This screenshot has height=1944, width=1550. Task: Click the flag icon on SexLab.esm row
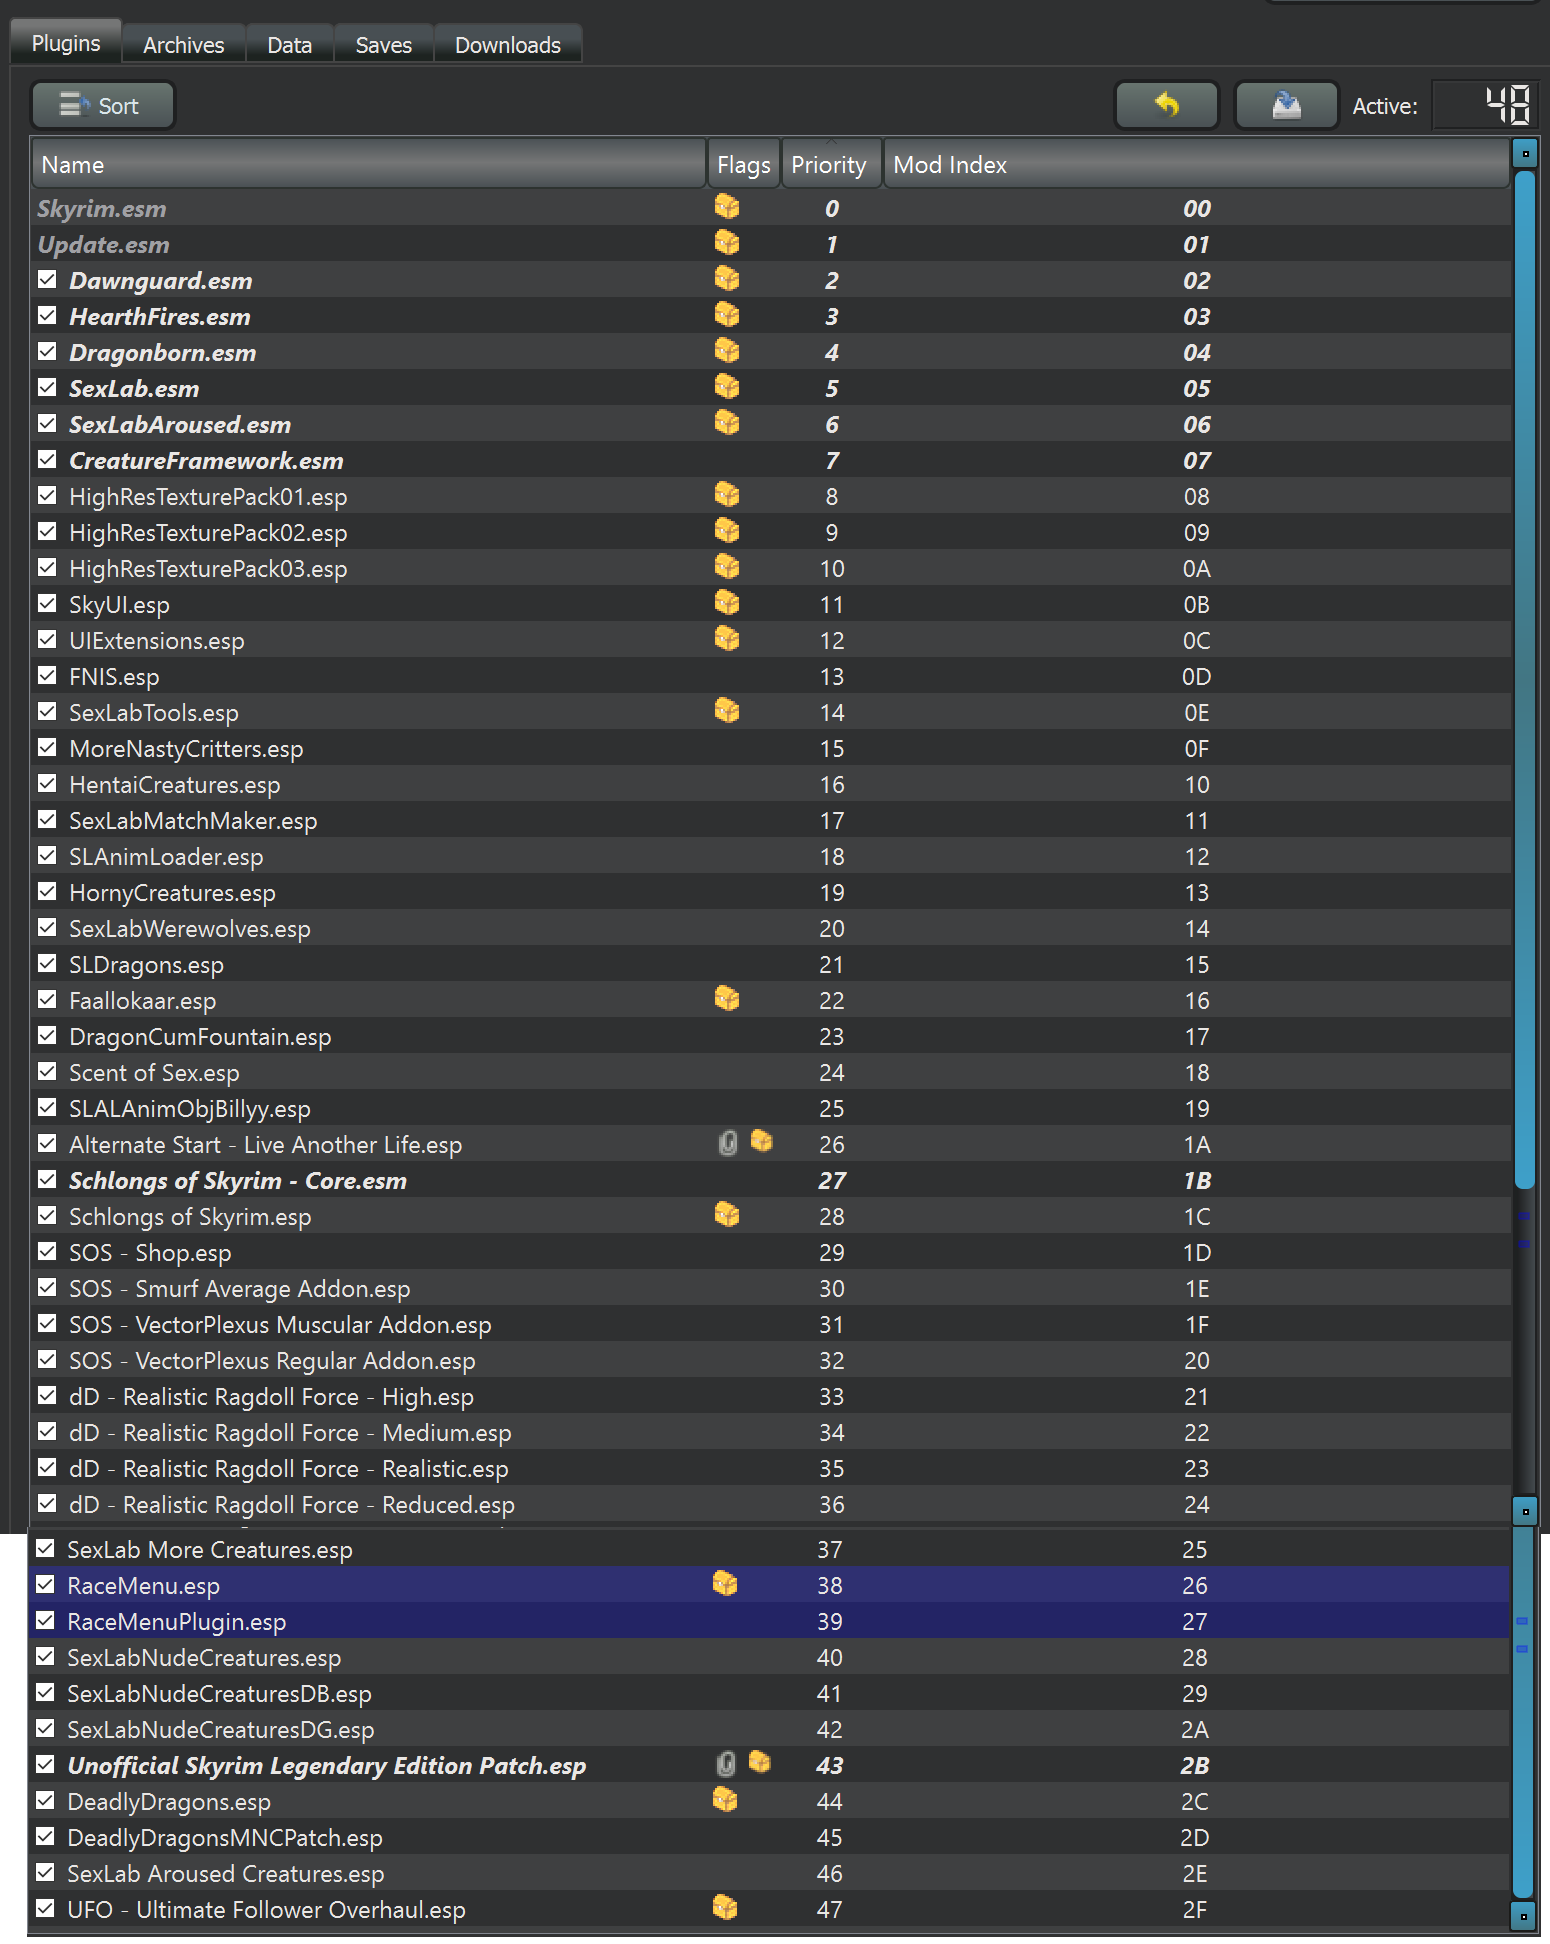(727, 387)
